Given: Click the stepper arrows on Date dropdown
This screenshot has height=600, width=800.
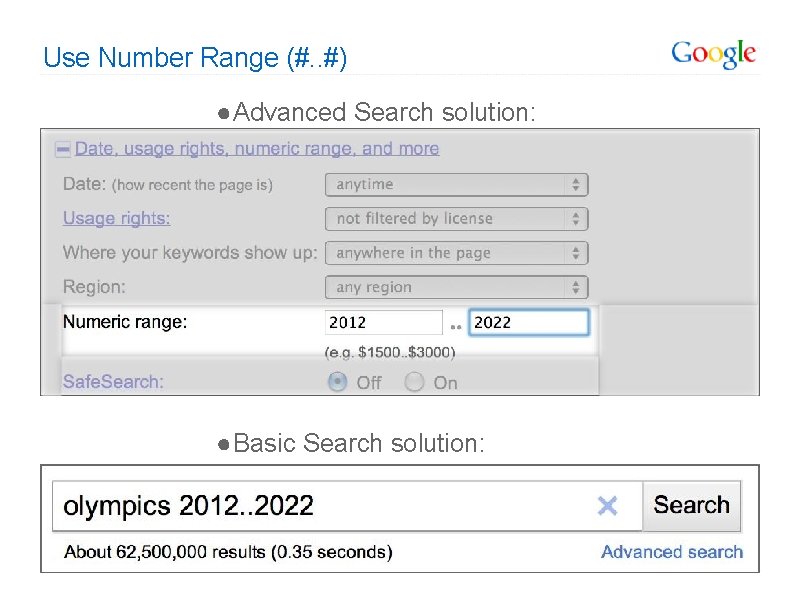Looking at the screenshot, I should [x=576, y=185].
